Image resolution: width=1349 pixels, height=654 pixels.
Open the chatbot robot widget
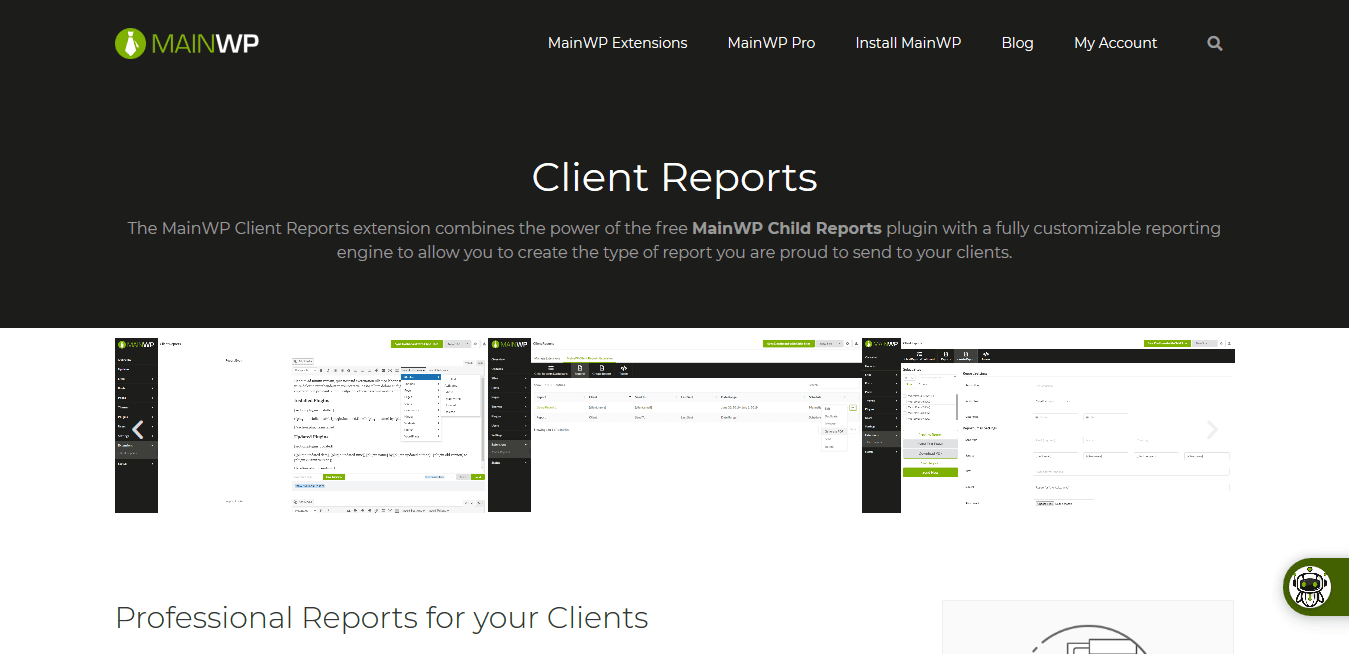click(x=1310, y=586)
